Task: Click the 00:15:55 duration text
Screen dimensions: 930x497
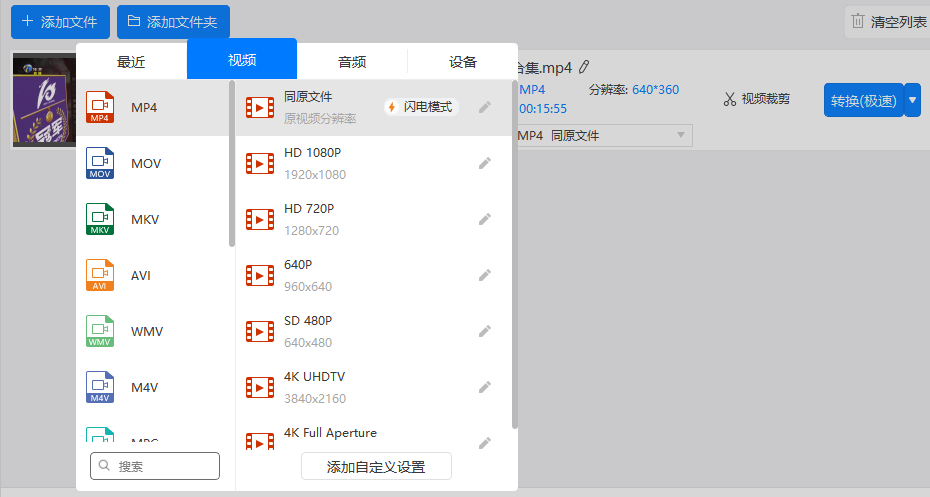Action: coord(543,109)
